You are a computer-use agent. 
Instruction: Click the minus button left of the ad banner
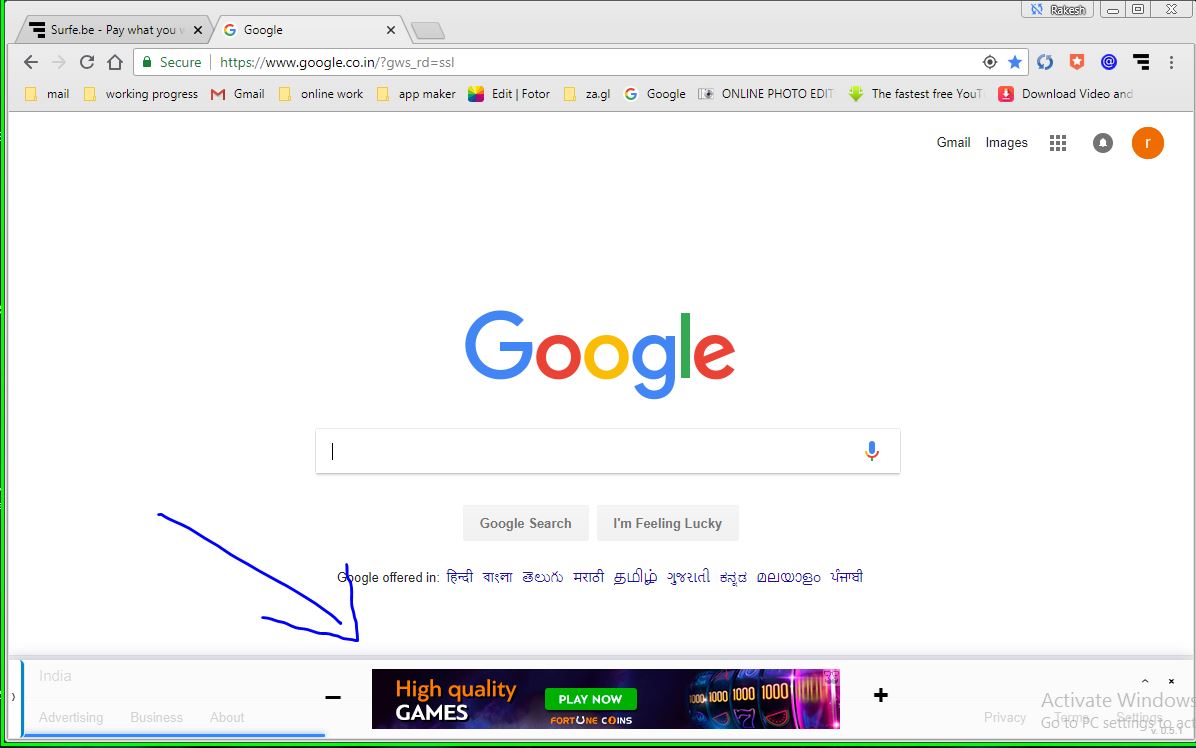(333, 697)
